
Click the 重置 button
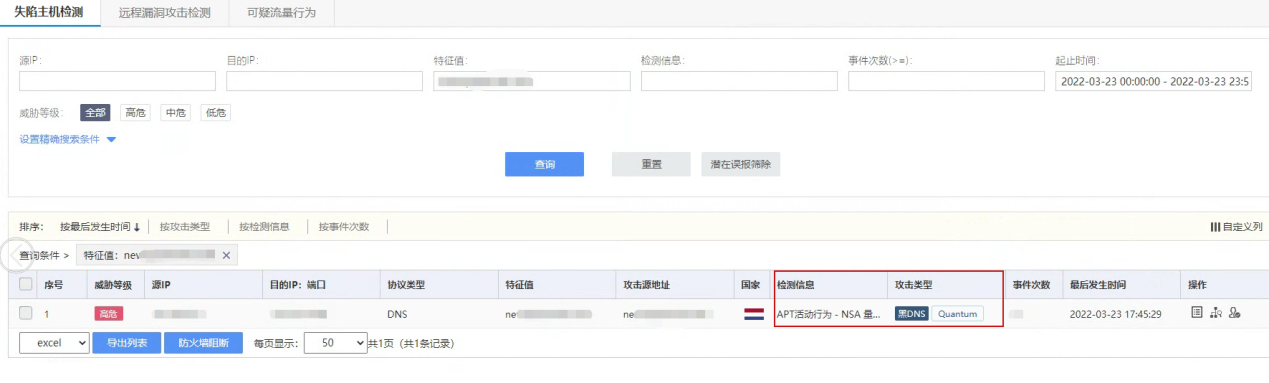[651, 164]
